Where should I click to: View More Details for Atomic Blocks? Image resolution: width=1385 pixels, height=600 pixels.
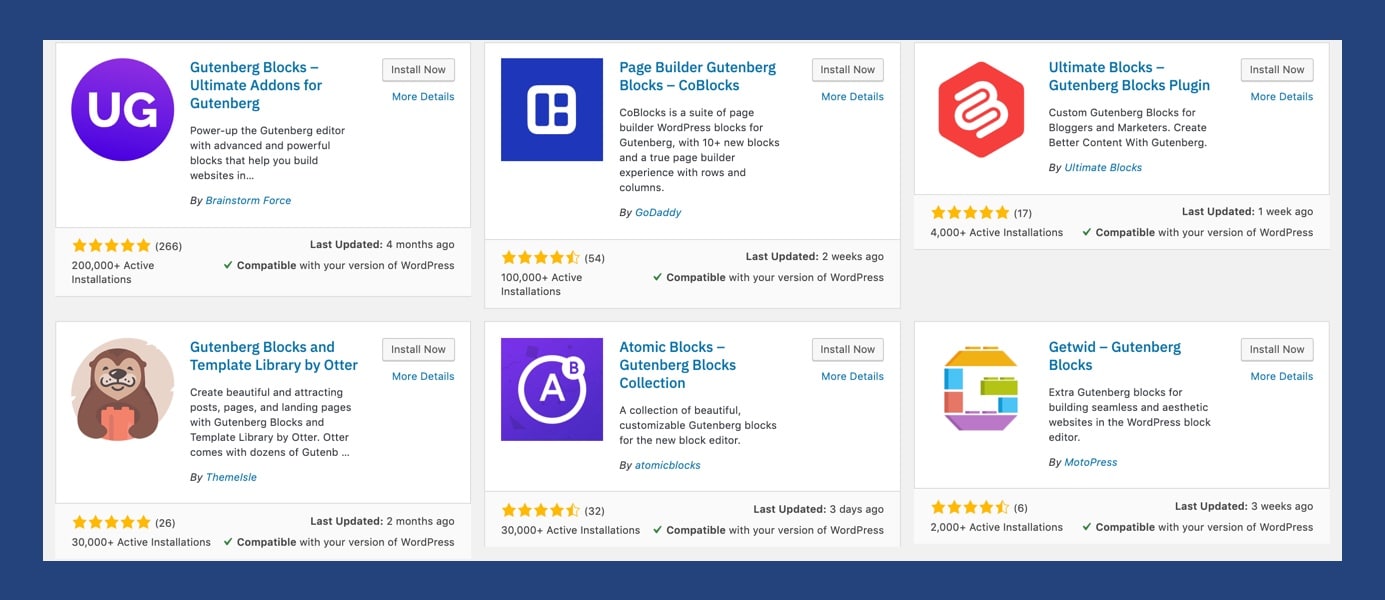click(852, 377)
